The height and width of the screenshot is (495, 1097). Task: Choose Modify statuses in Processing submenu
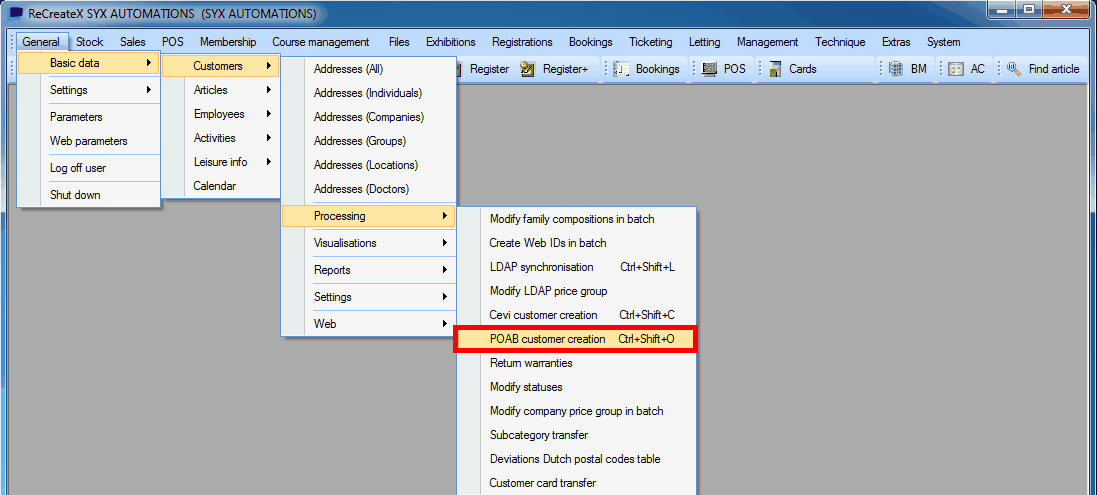click(526, 387)
